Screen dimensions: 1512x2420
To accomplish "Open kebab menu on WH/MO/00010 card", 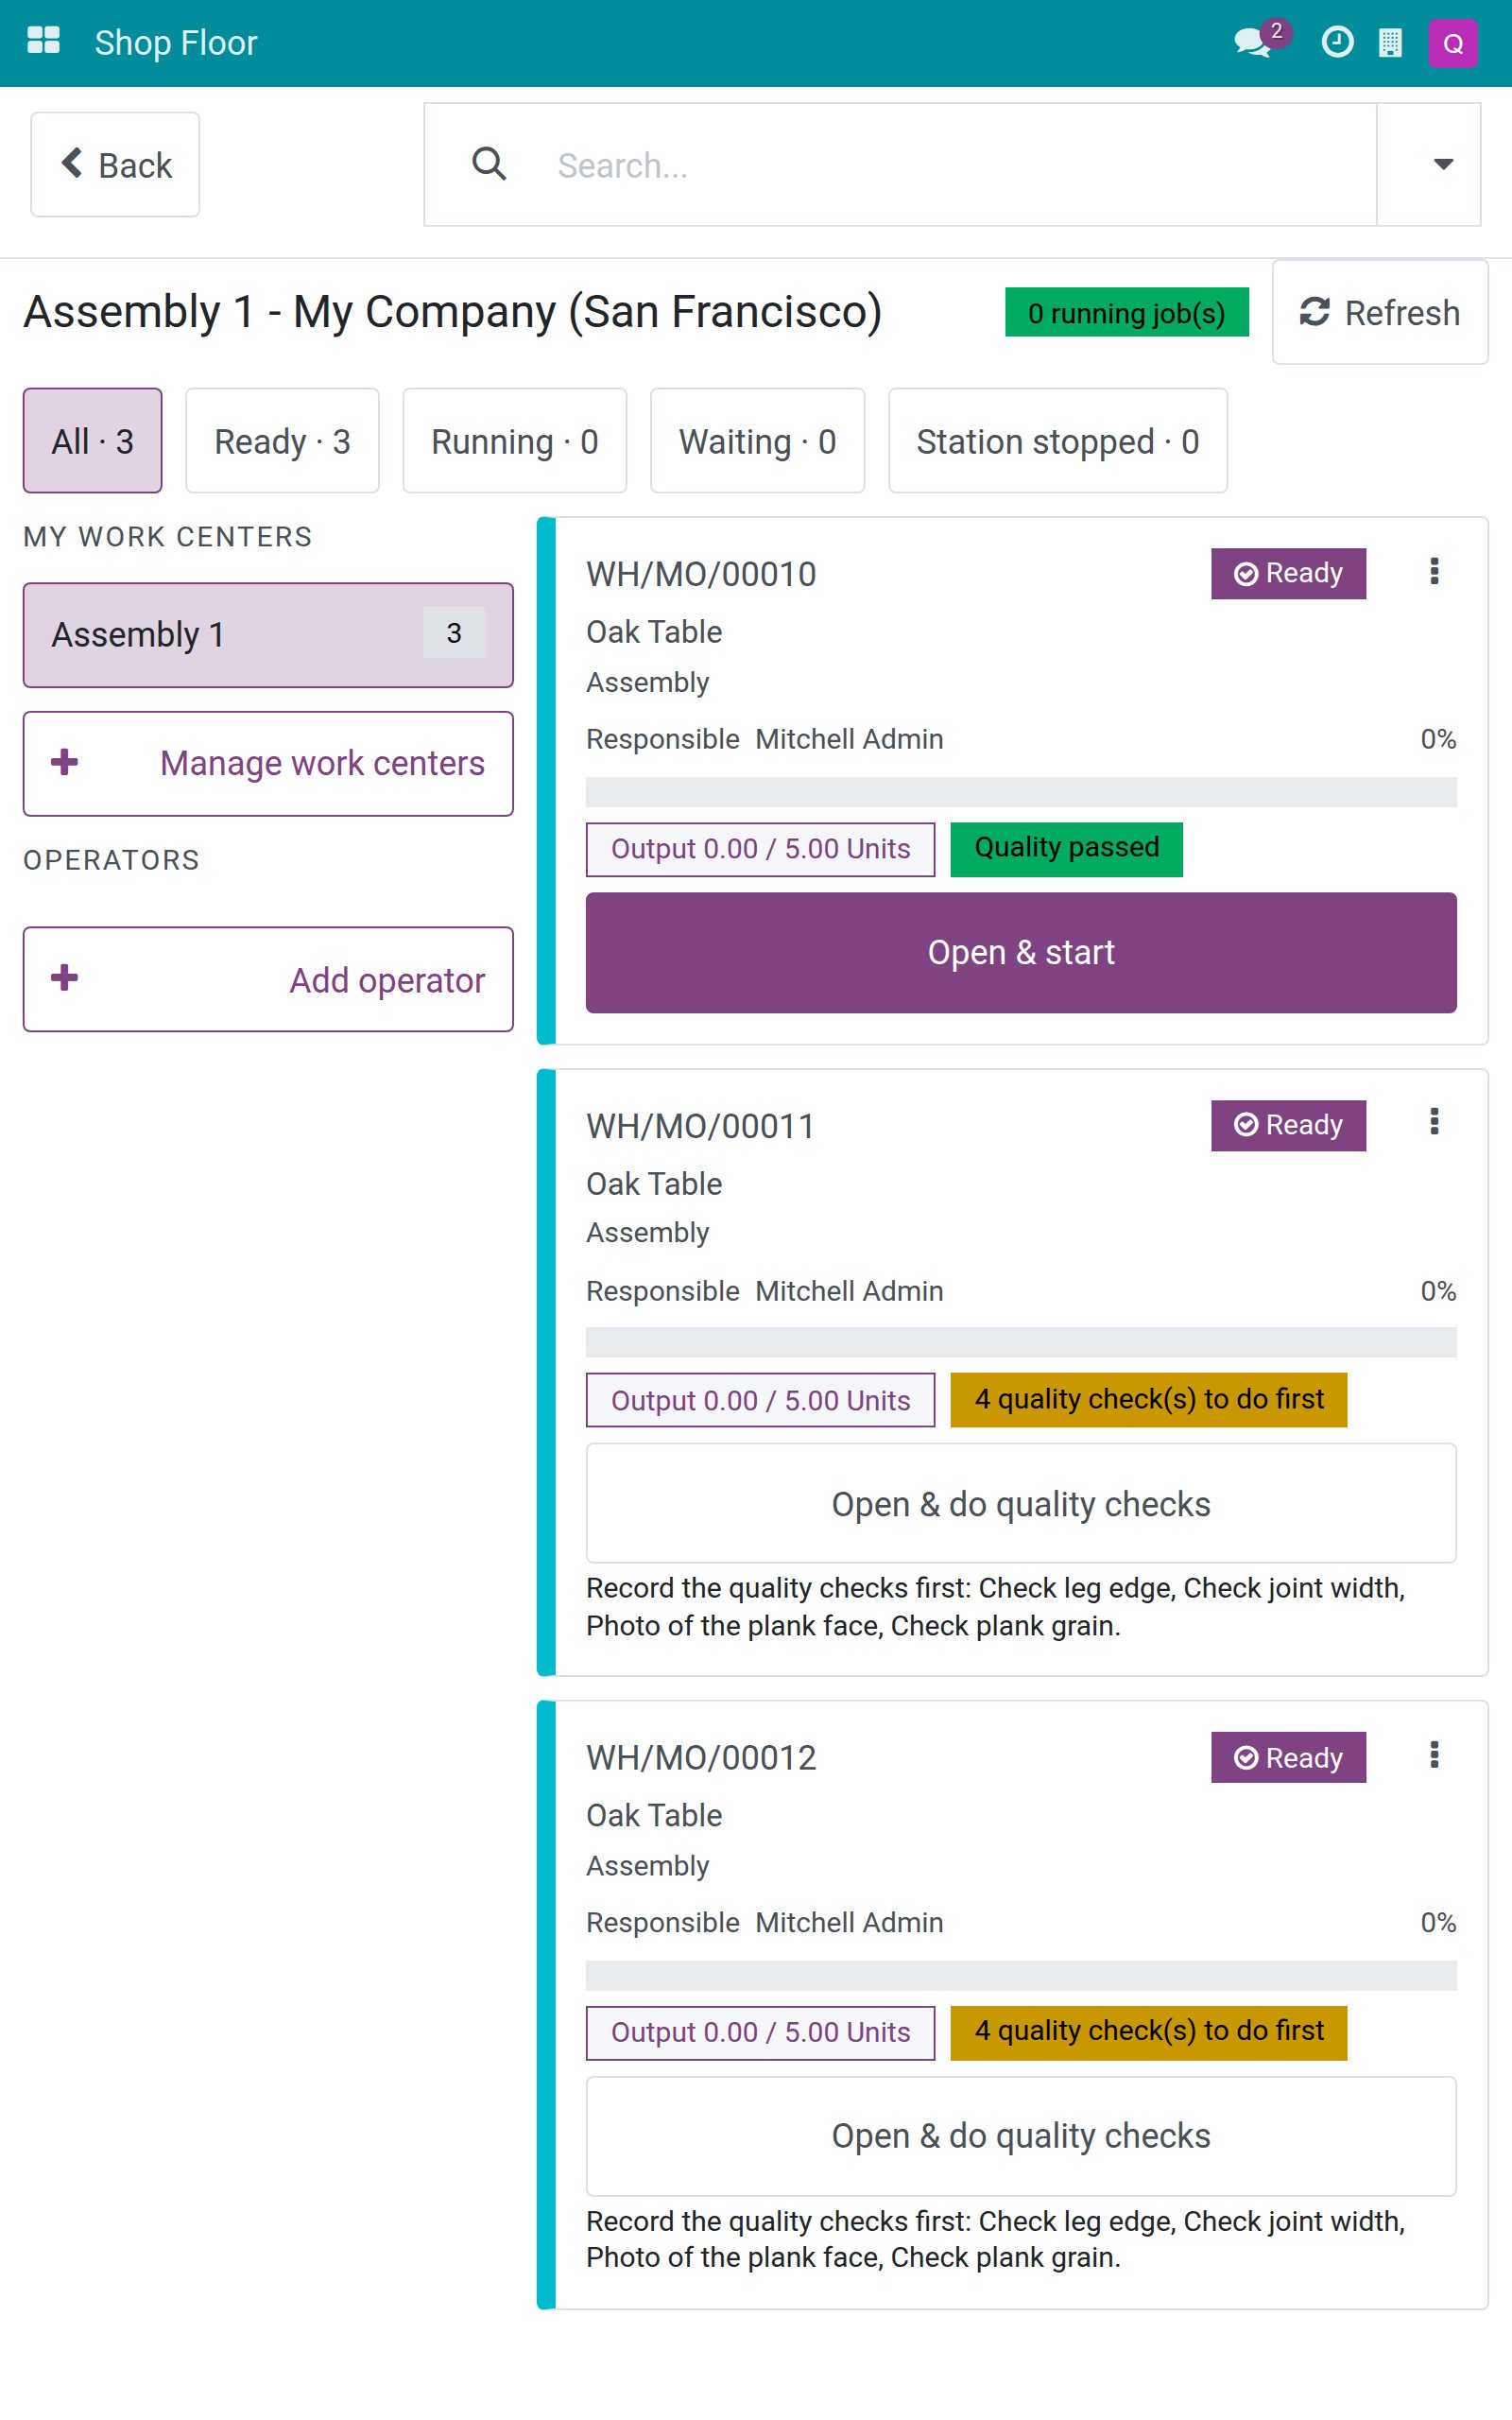I will [1434, 571].
